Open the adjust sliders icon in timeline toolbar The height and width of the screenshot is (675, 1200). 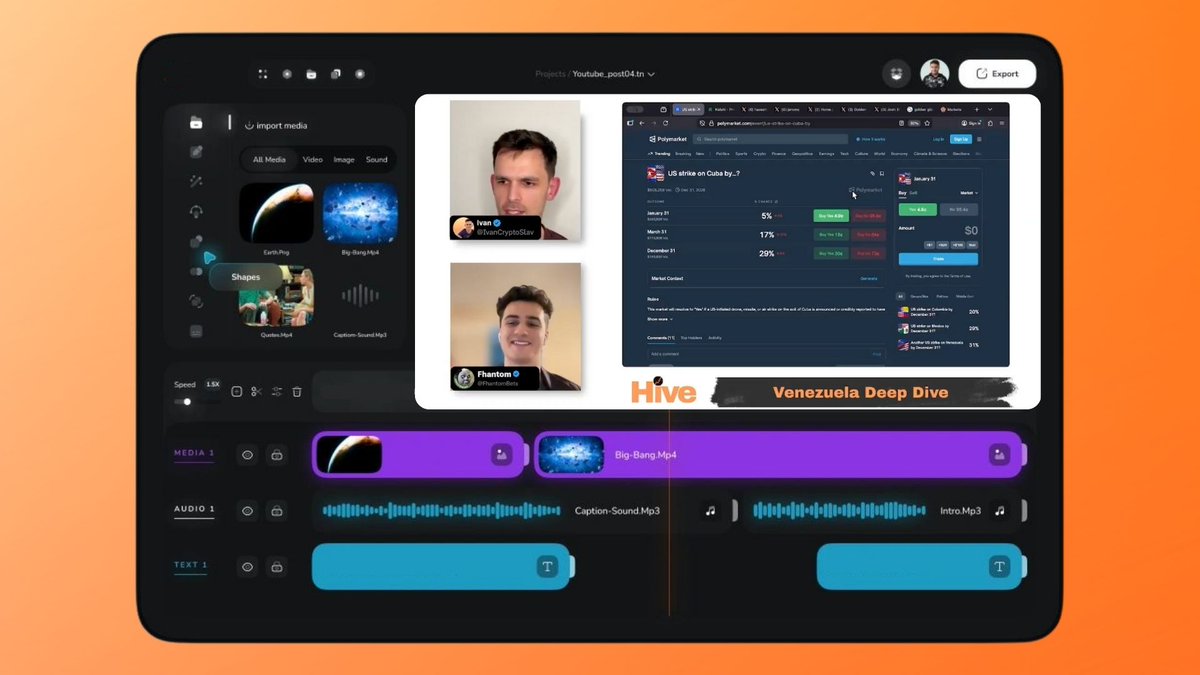tap(277, 391)
